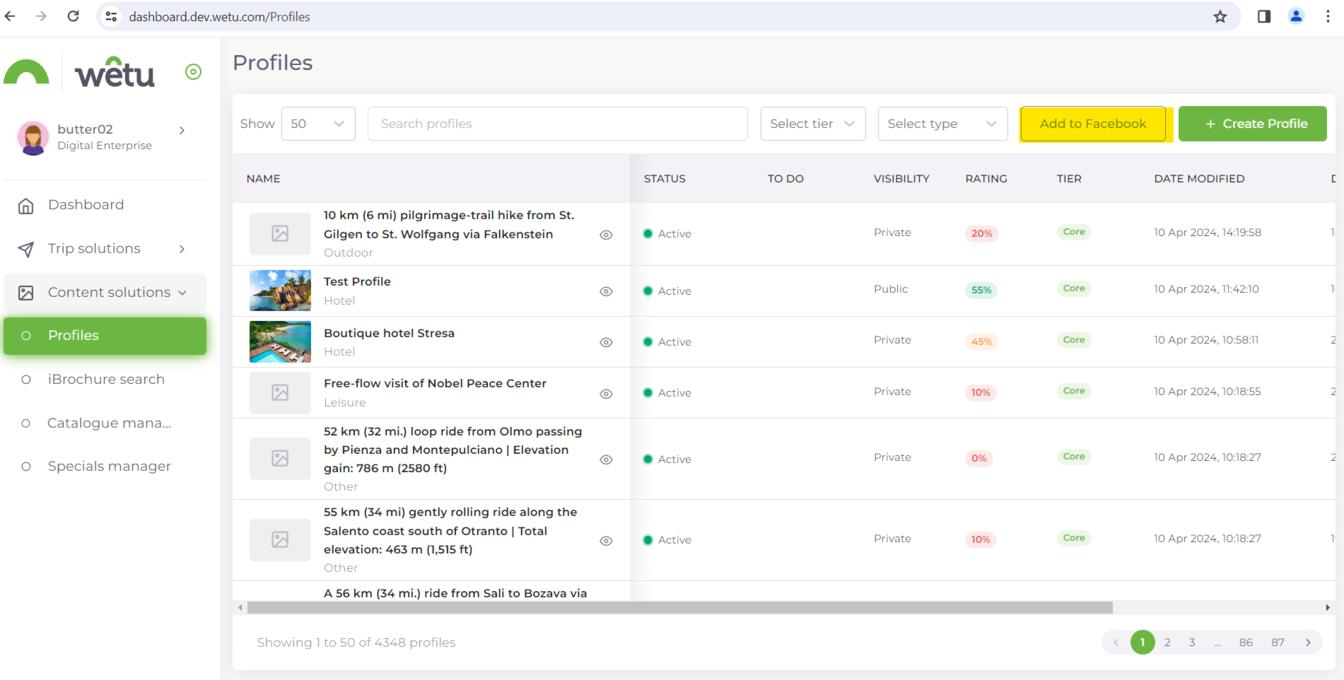Open the Select type dropdown
Viewport: 1344px width, 680px height.
pyautogui.click(x=942, y=124)
